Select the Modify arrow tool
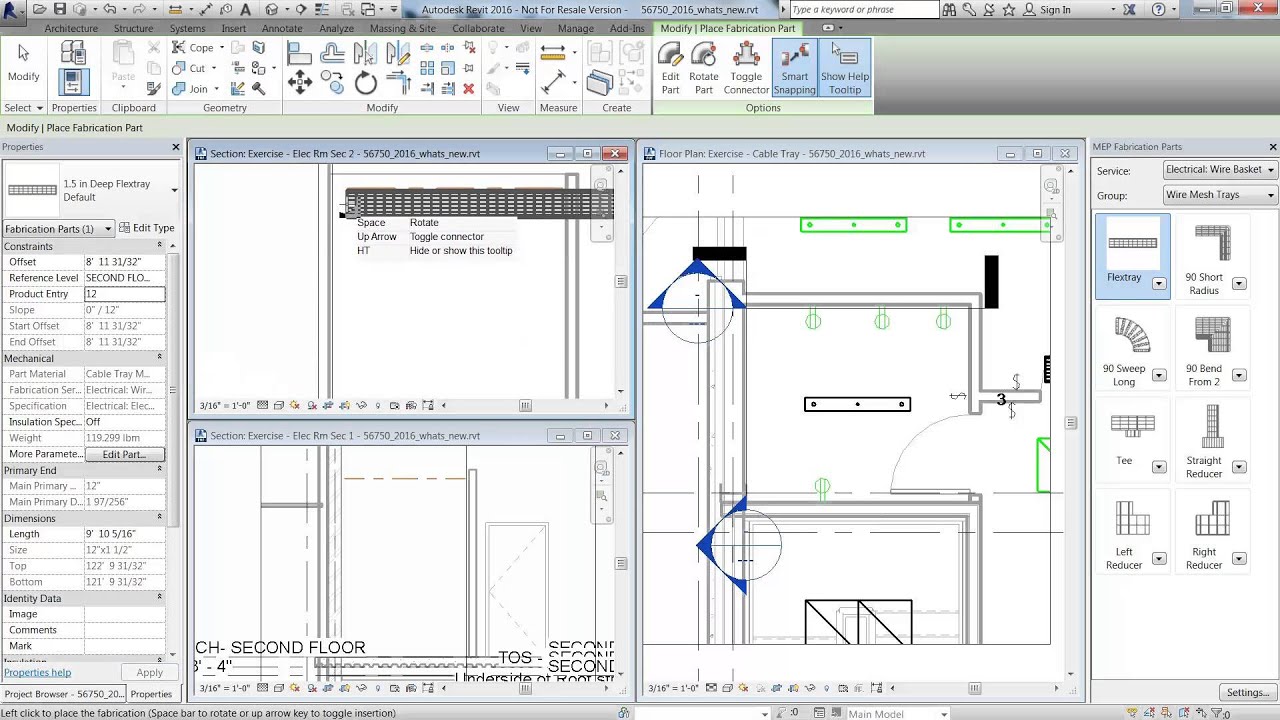 23,63
